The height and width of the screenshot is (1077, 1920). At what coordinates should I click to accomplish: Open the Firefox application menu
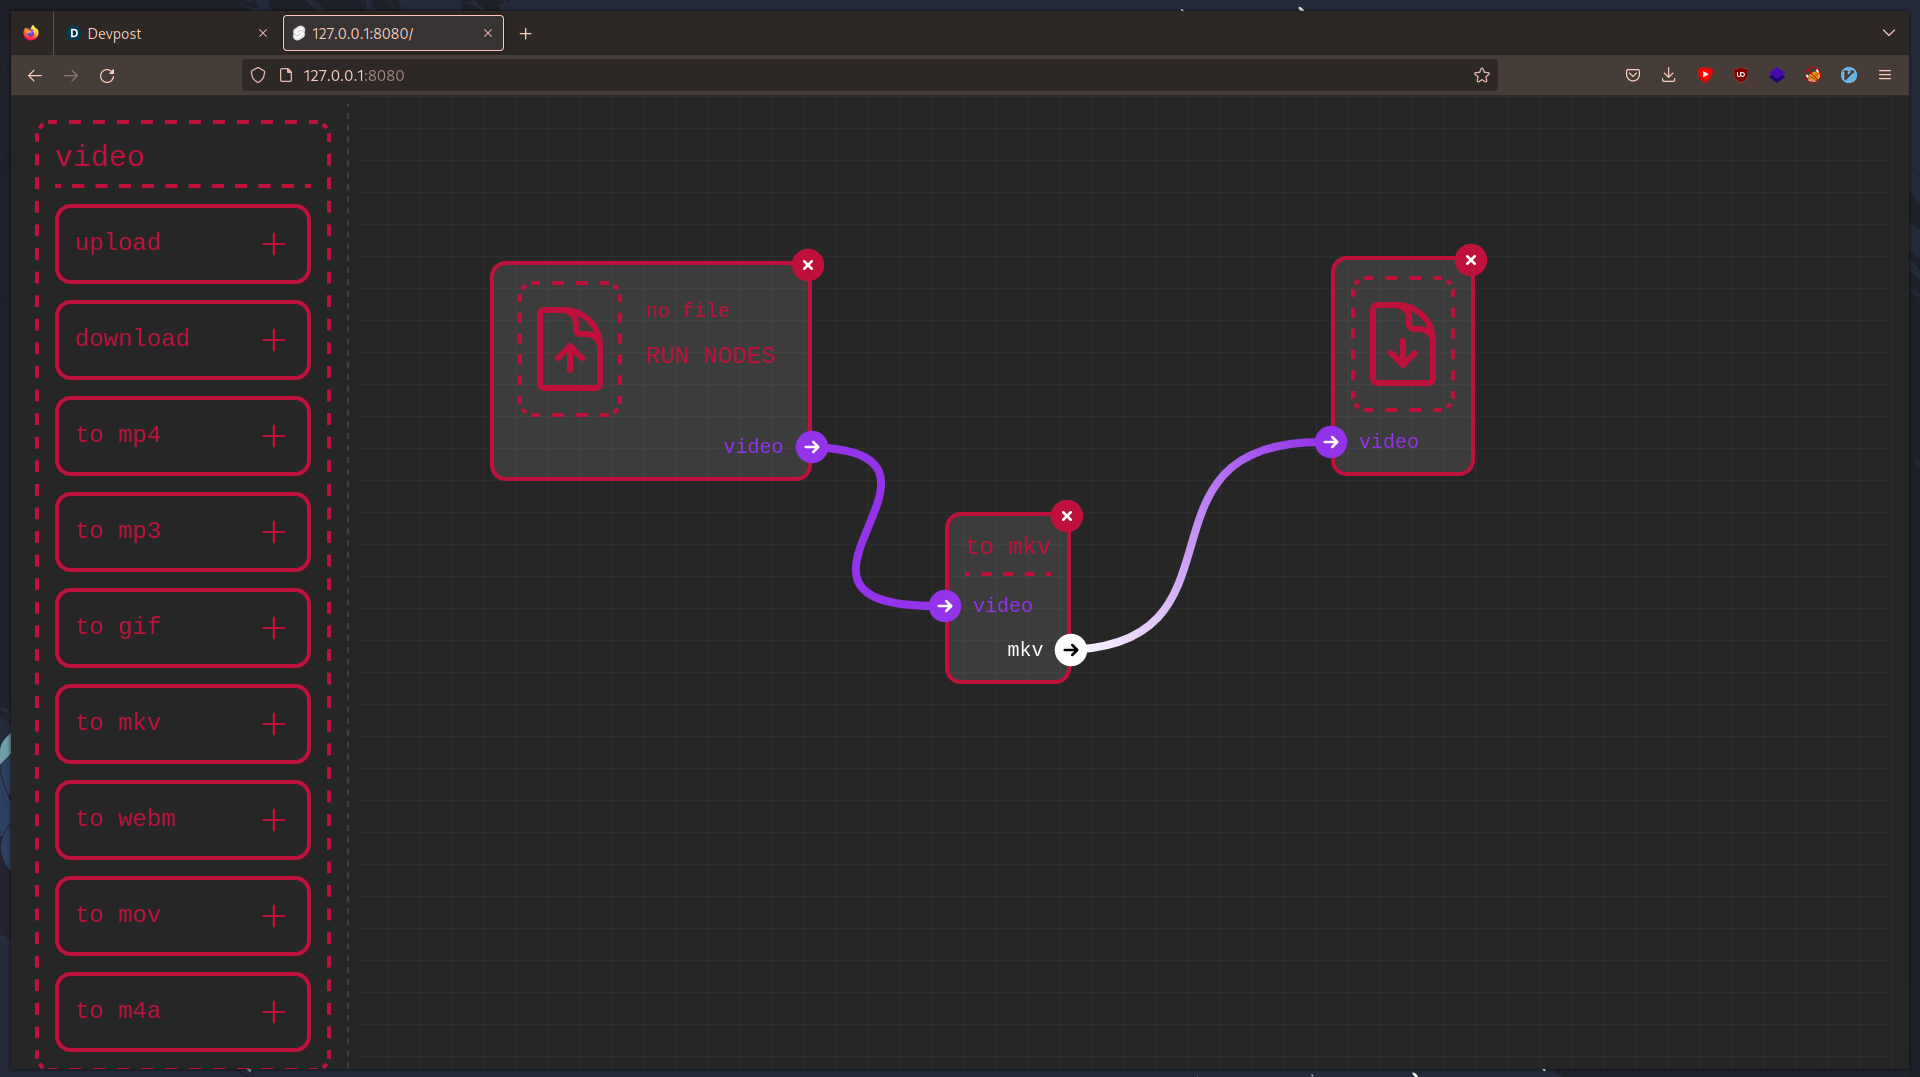(x=1885, y=75)
